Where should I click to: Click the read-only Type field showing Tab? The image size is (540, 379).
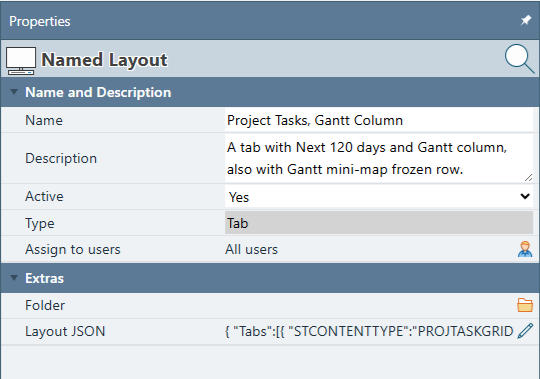click(x=379, y=223)
